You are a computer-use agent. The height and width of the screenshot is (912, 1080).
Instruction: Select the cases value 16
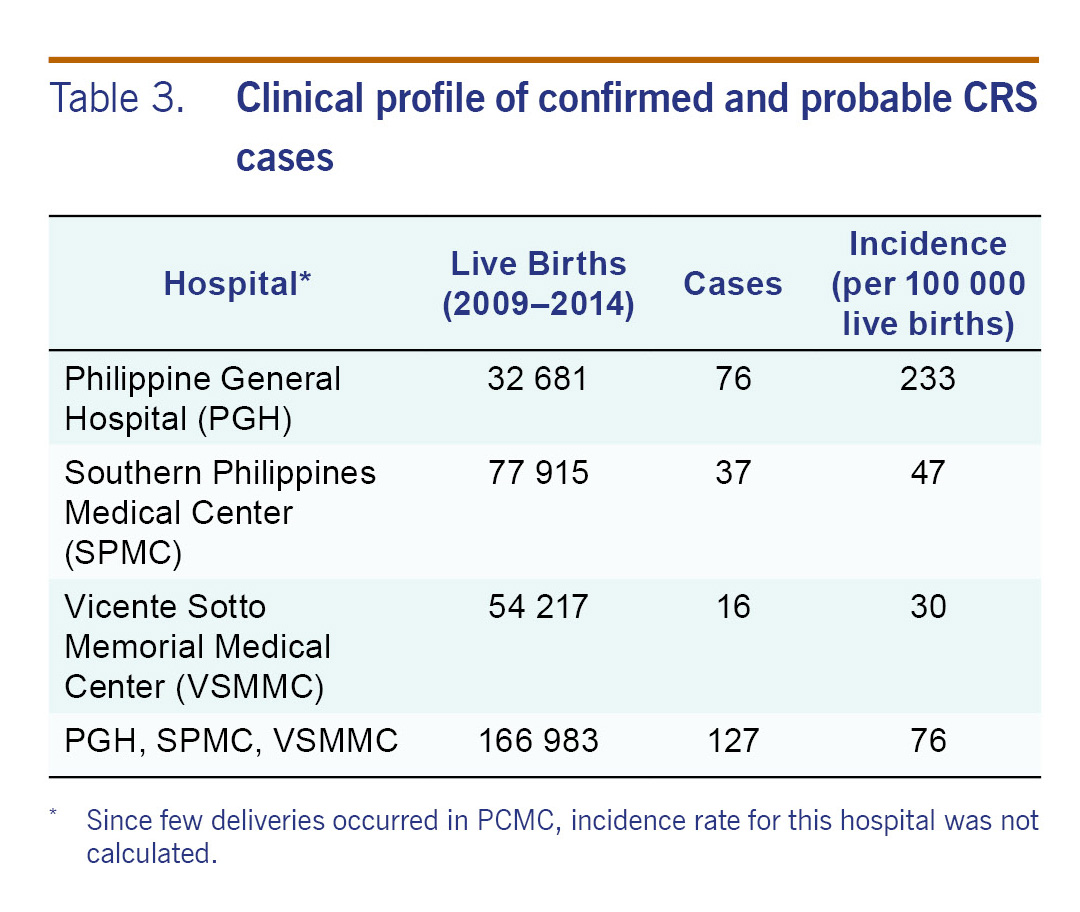[733, 607]
